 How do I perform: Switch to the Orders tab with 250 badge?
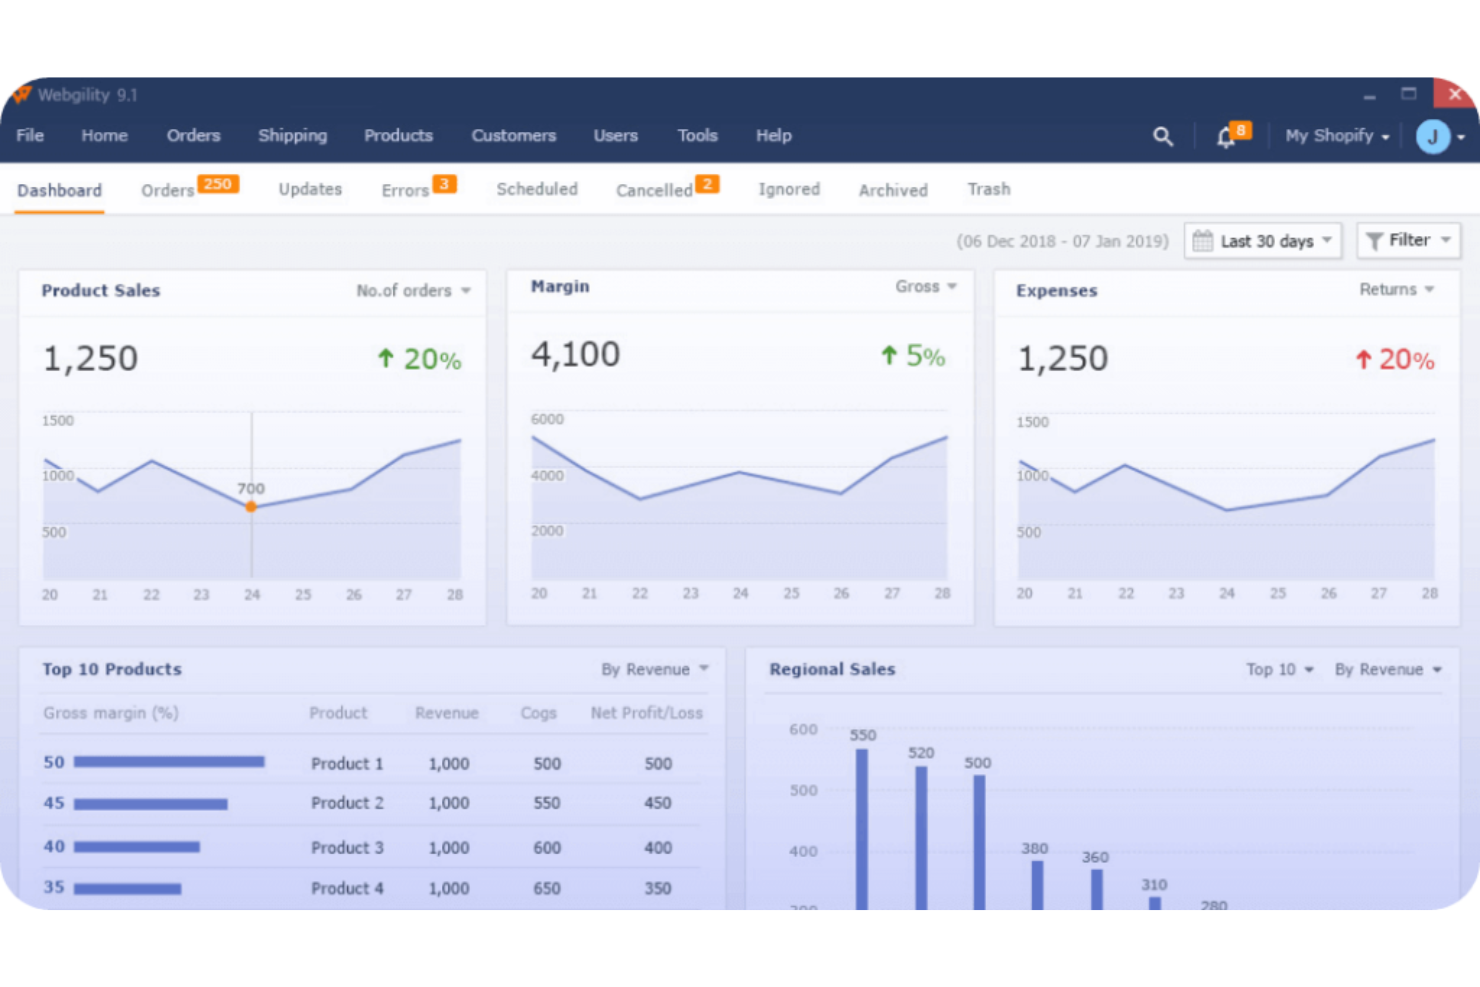coord(189,189)
